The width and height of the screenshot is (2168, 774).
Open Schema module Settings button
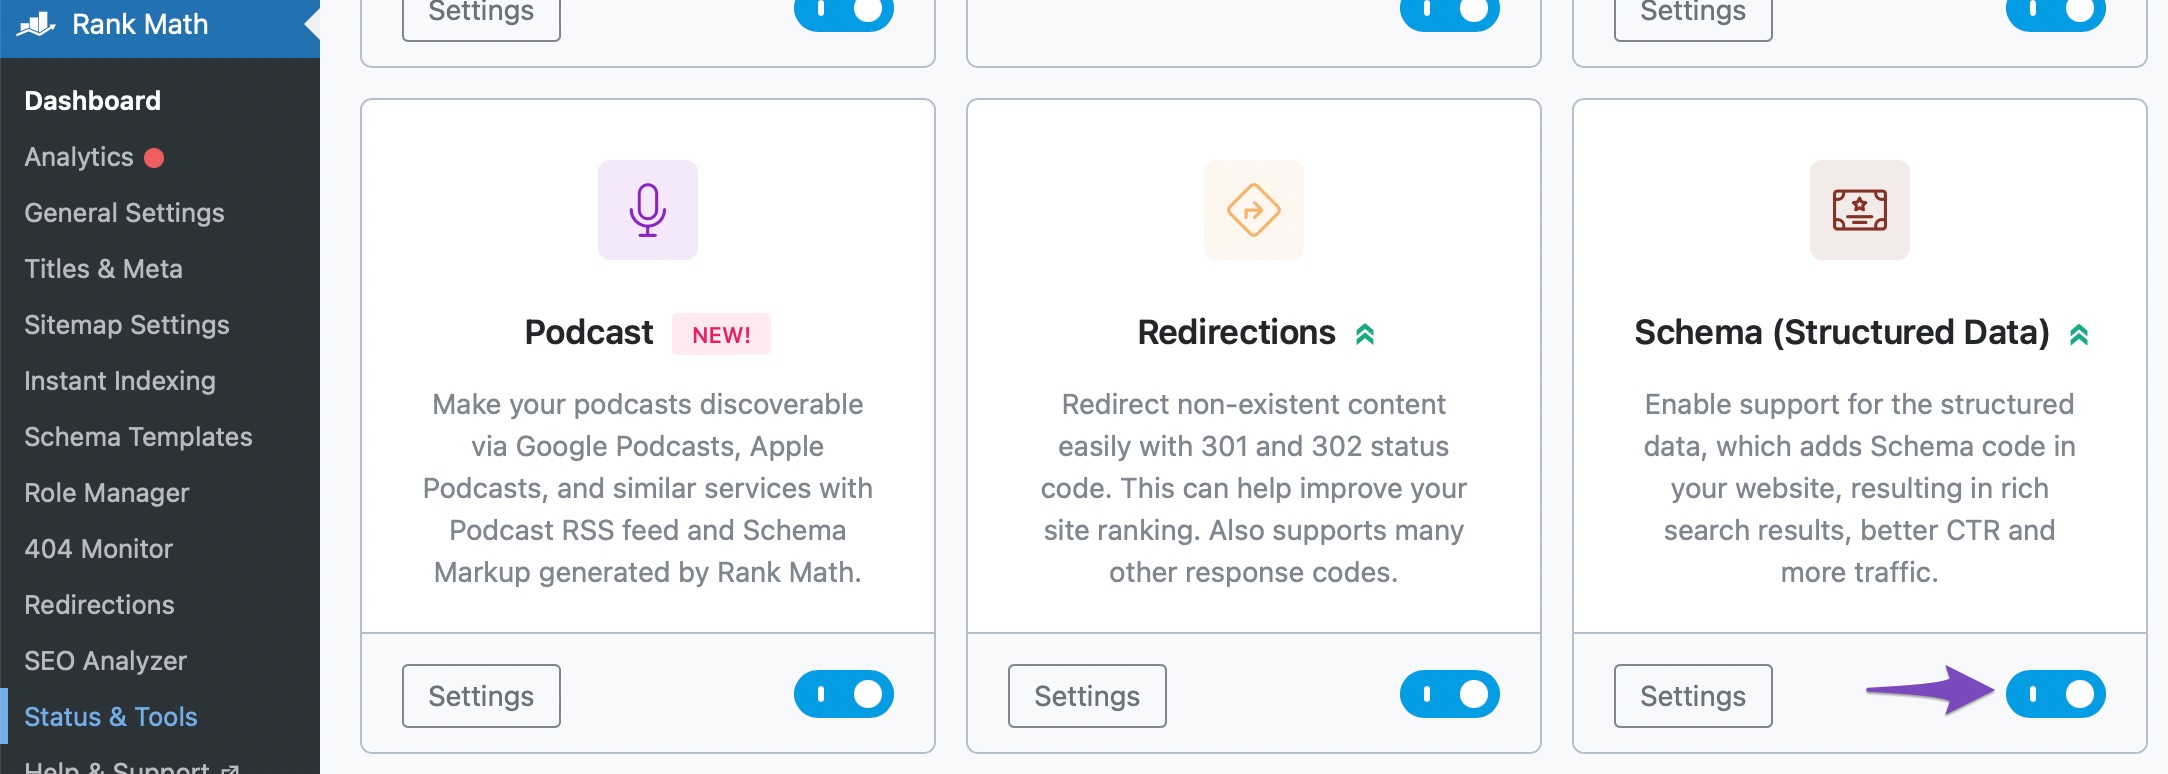pyautogui.click(x=1693, y=696)
